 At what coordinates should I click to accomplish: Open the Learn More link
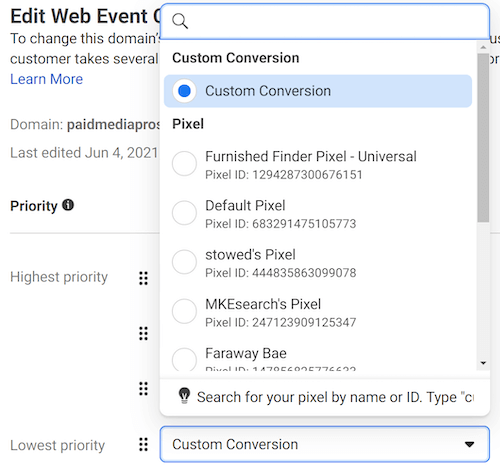coord(46,79)
